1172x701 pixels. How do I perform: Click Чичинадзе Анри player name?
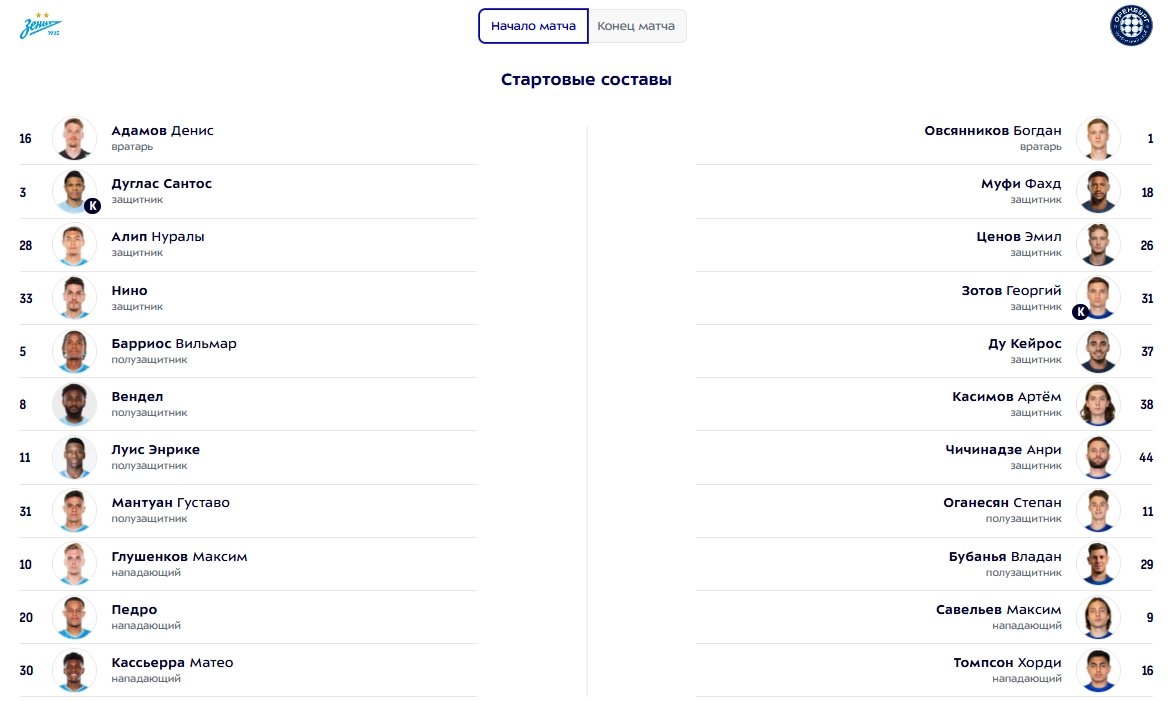[1003, 450]
